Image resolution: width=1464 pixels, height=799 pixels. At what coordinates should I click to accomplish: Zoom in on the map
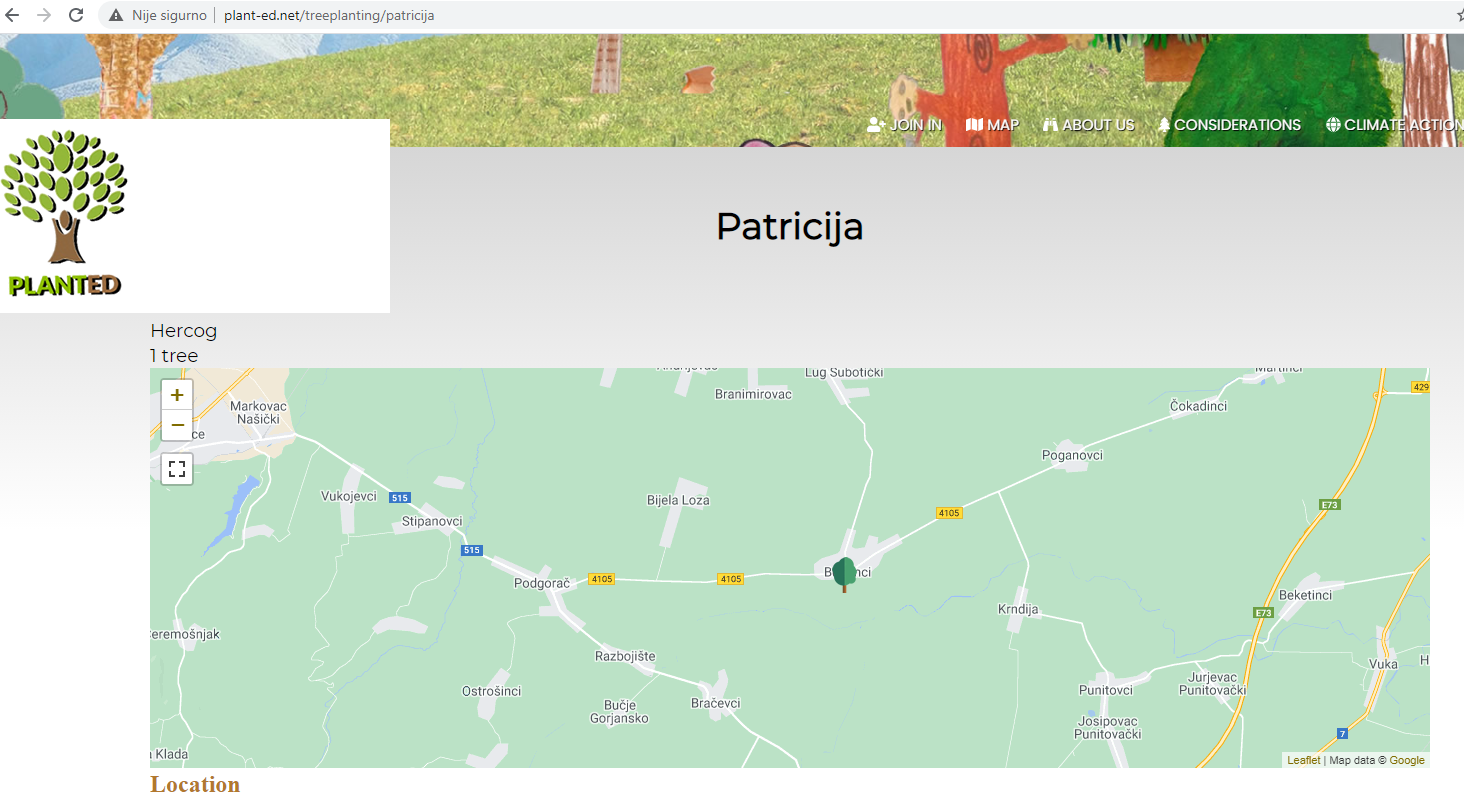coord(177,394)
